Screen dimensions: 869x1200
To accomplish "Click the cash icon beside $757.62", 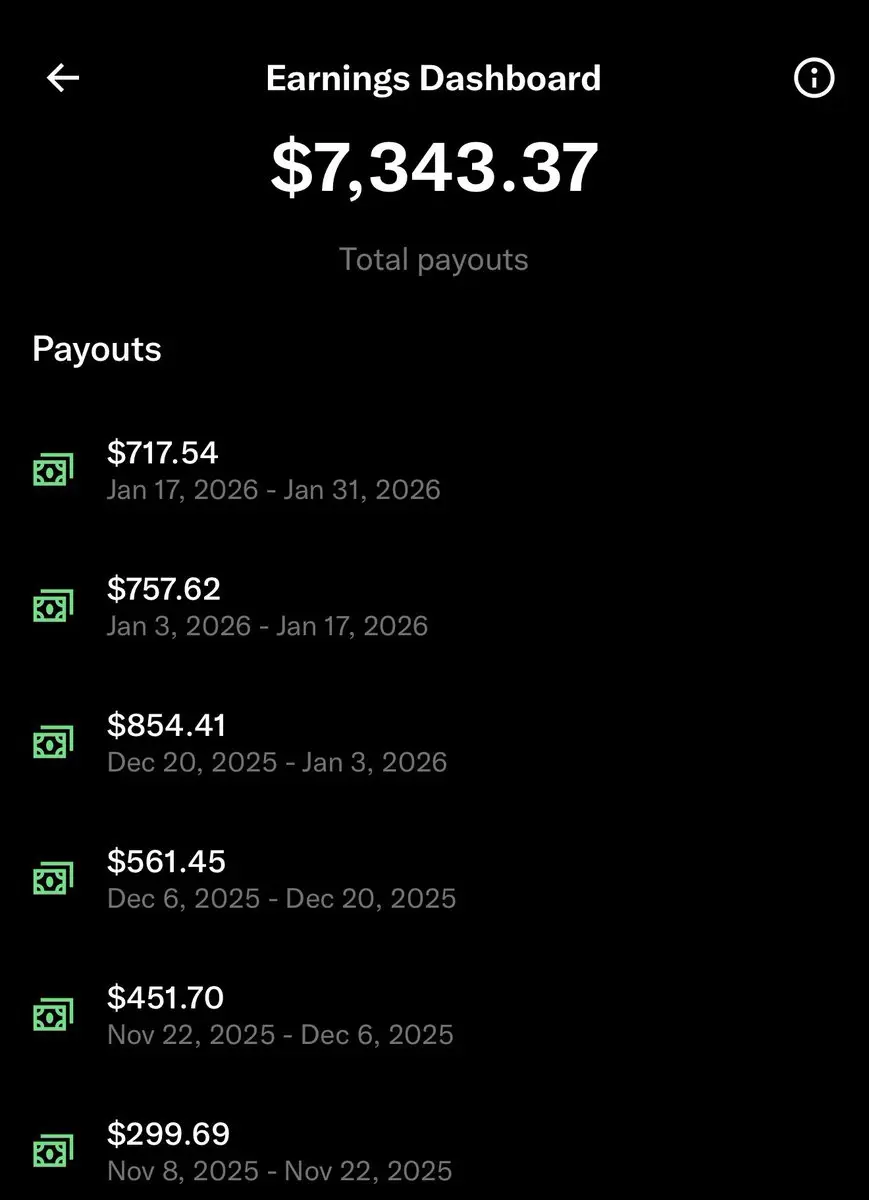I will pyautogui.click(x=53, y=605).
